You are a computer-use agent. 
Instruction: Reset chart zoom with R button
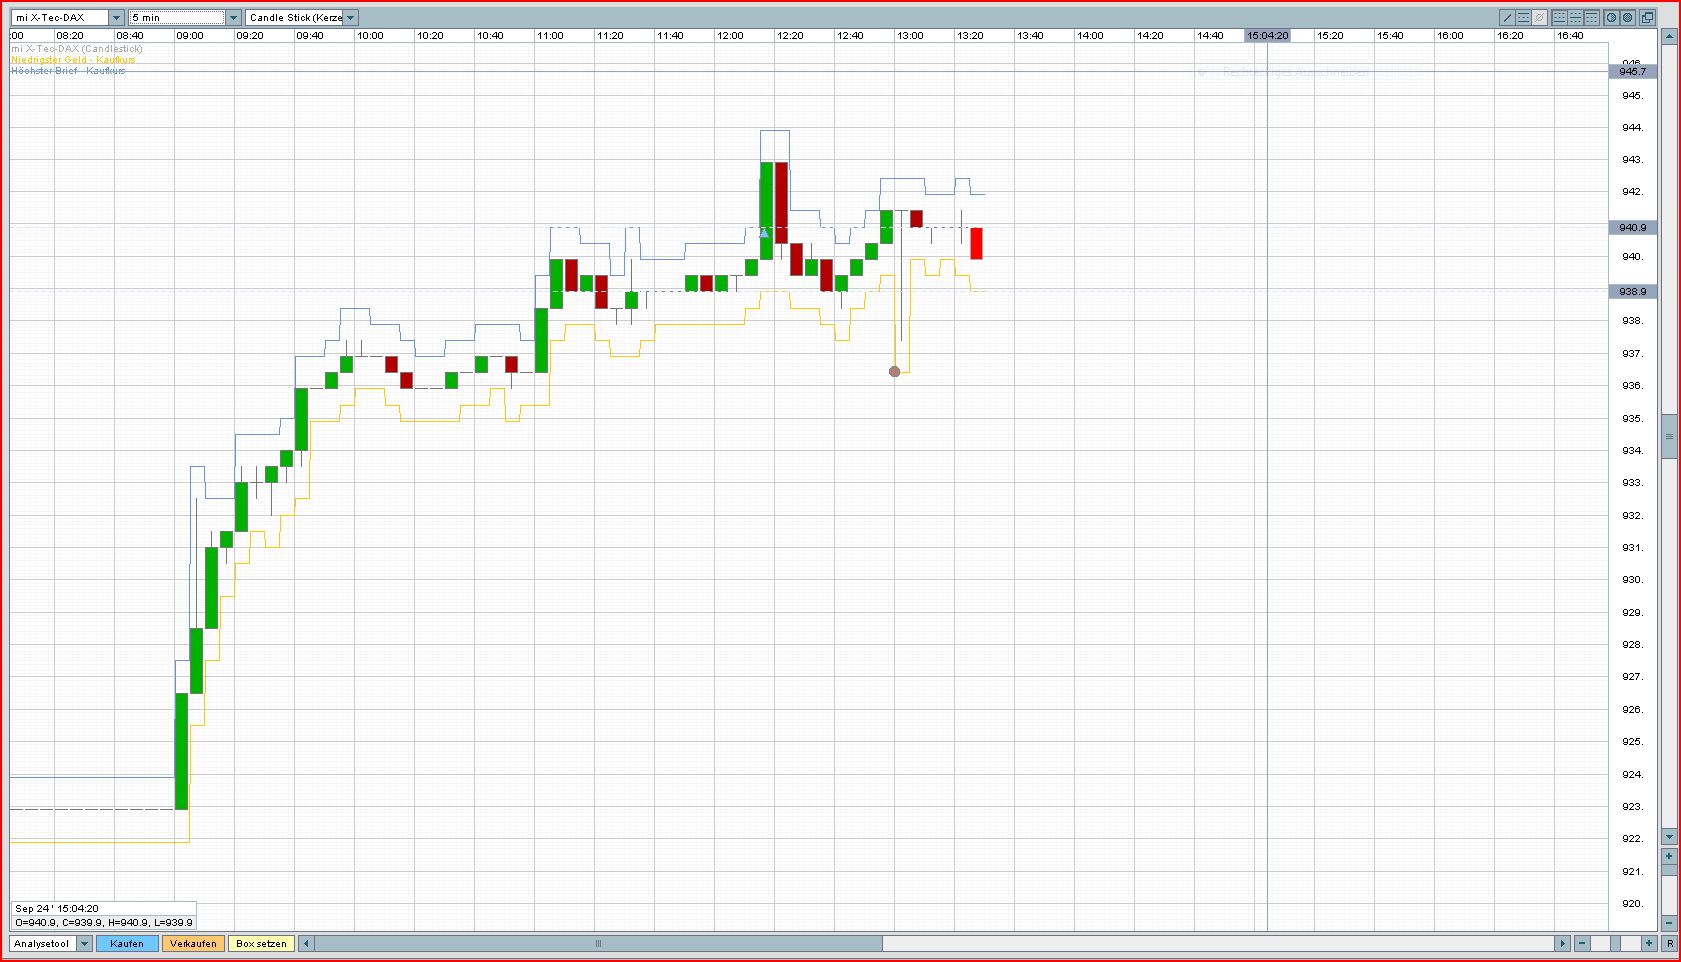[1669, 943]
